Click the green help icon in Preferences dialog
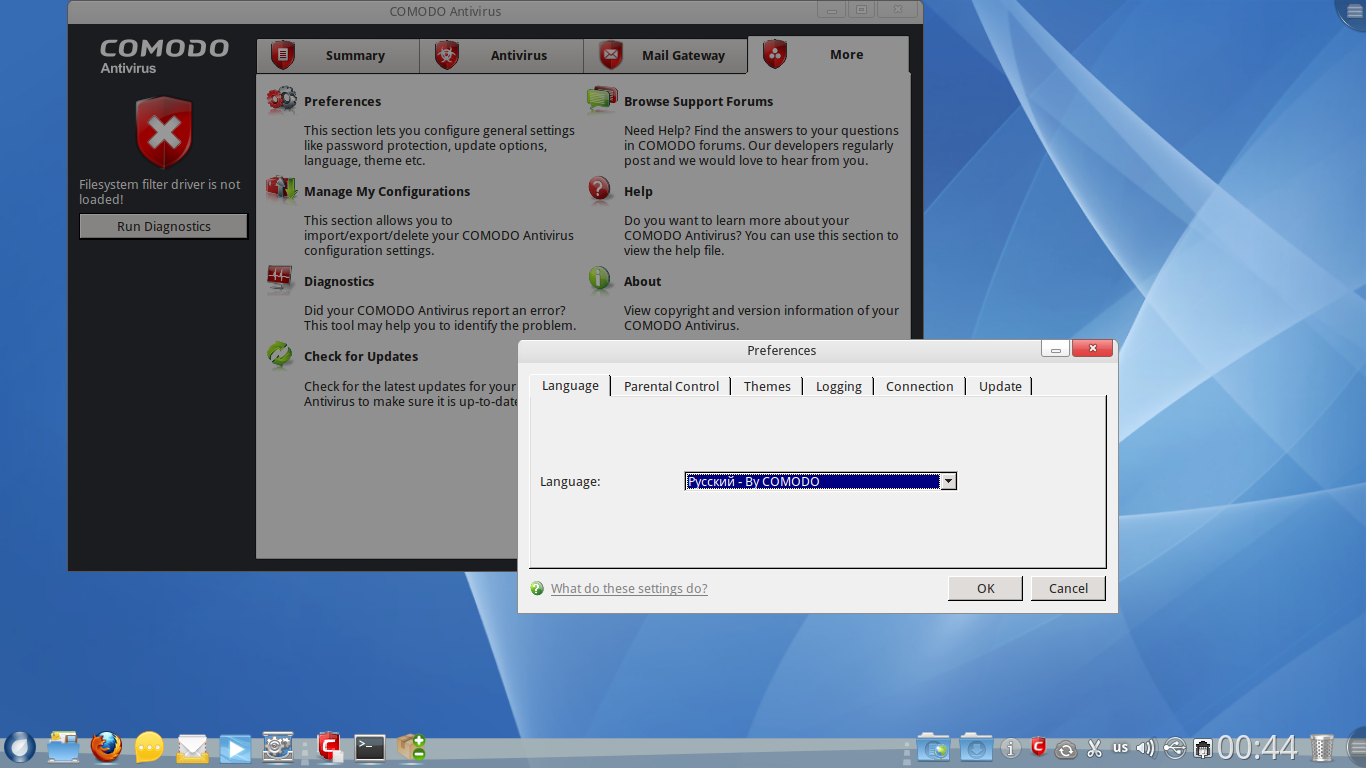This screenshot has width=1366, height=768. click(x=537, y=588)
